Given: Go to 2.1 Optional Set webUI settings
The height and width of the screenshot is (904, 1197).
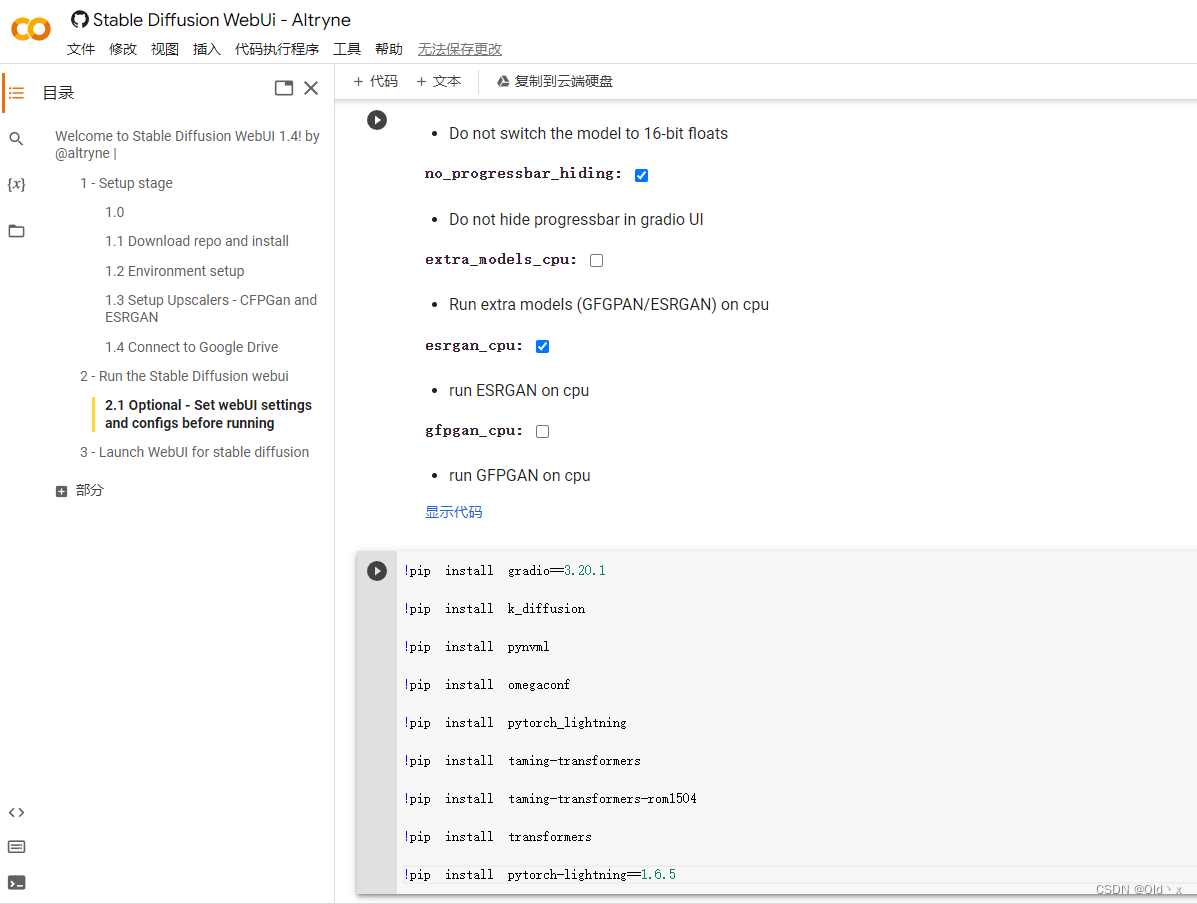Looking at the screenshot, I should point(208,414).
